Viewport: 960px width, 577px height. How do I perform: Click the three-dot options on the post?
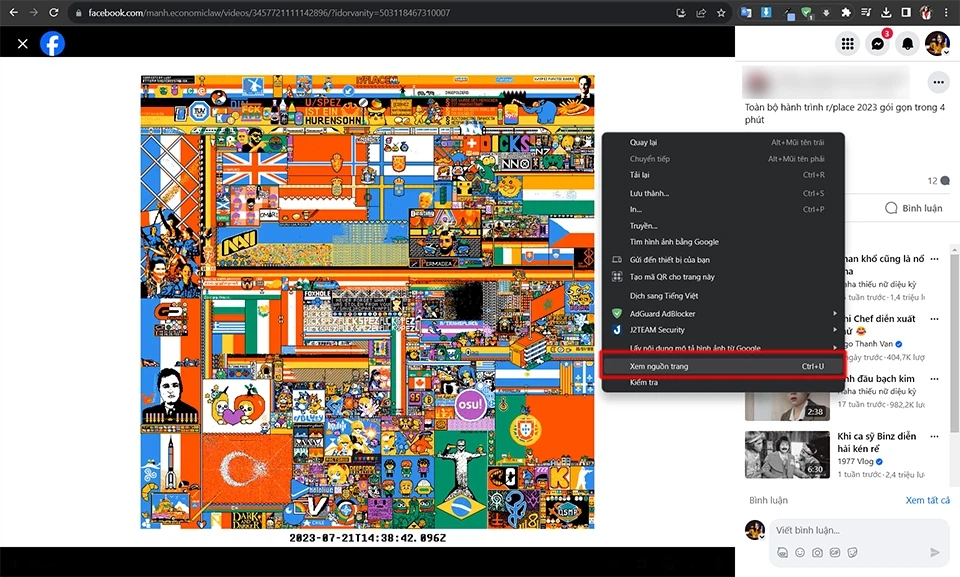[937, 82]
